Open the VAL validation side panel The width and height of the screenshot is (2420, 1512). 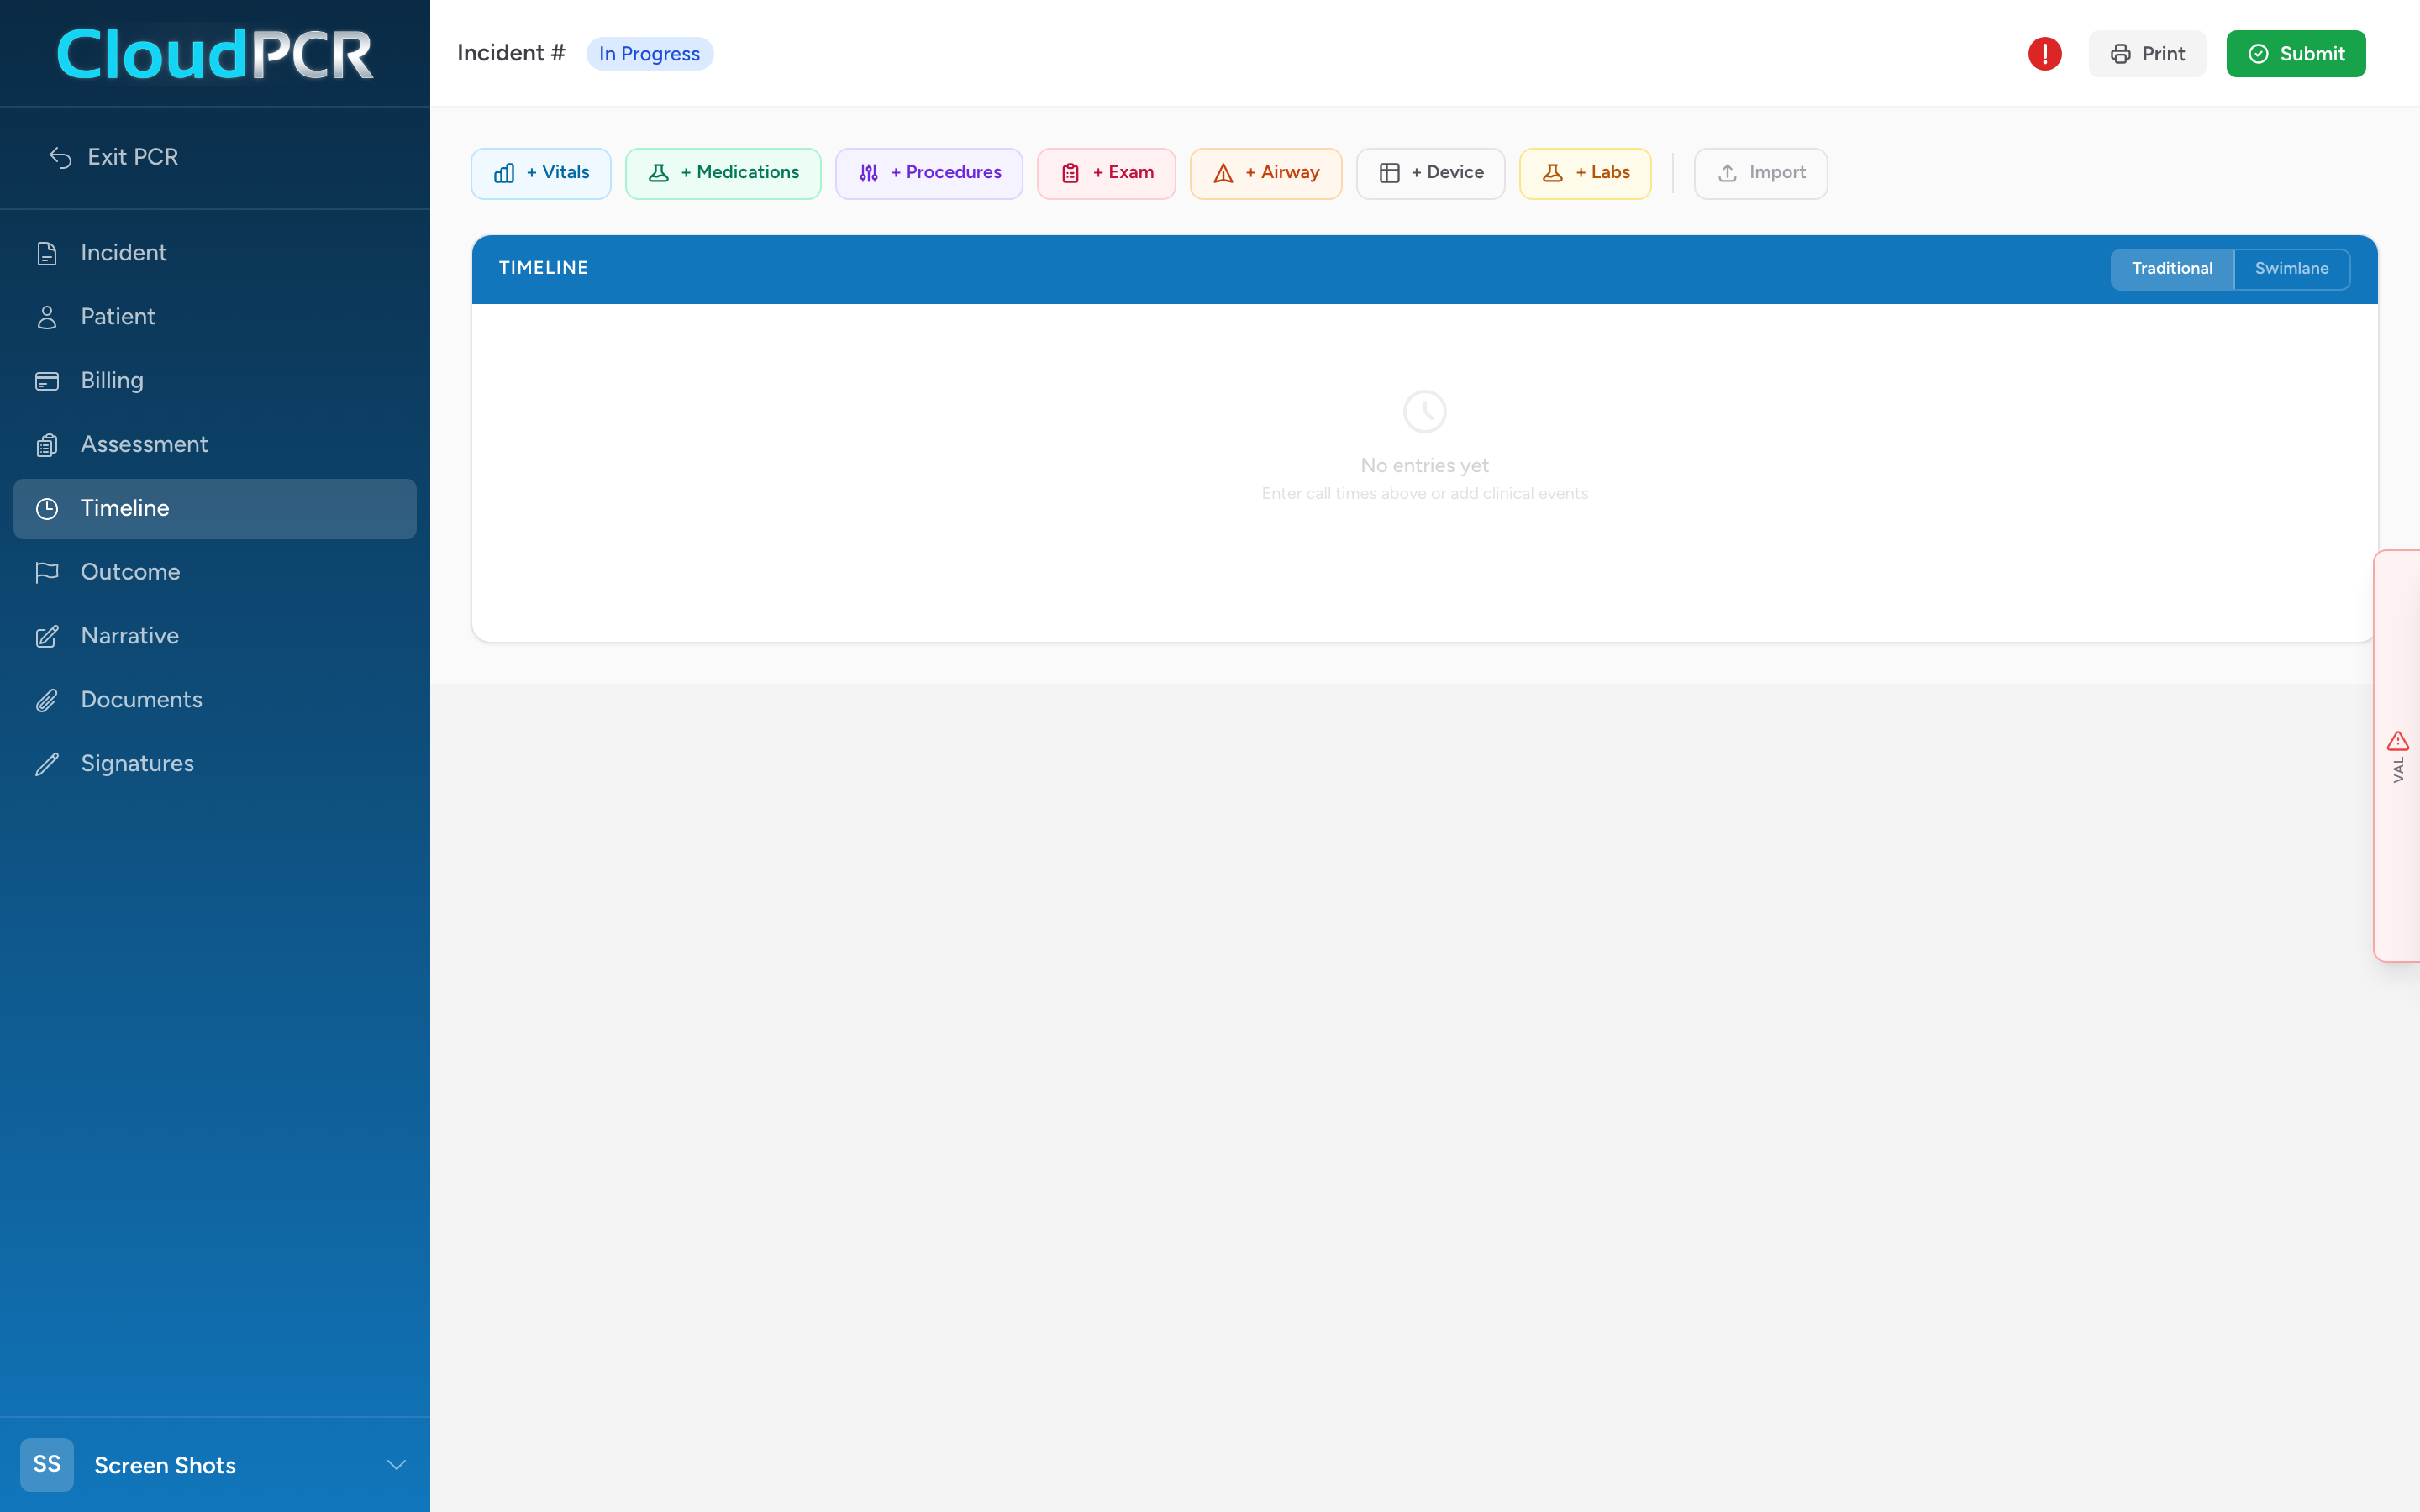pos(2397,756)
